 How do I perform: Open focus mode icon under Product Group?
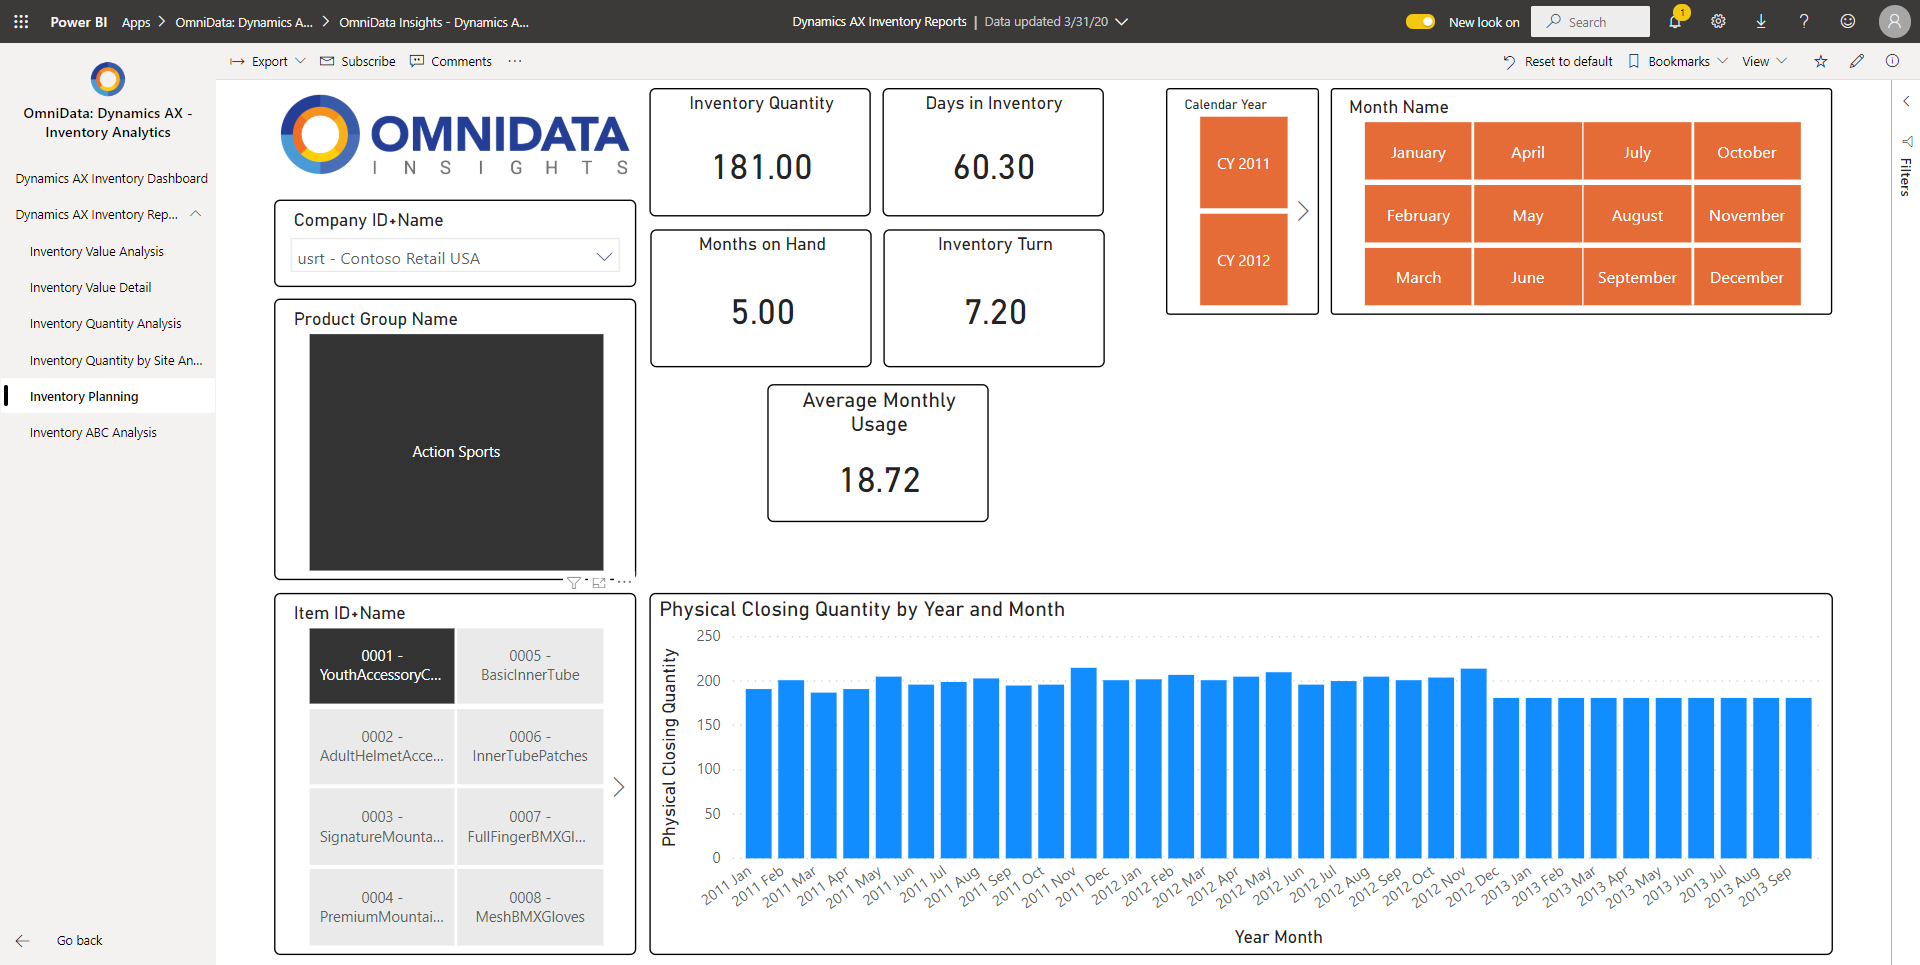(599, 583)
